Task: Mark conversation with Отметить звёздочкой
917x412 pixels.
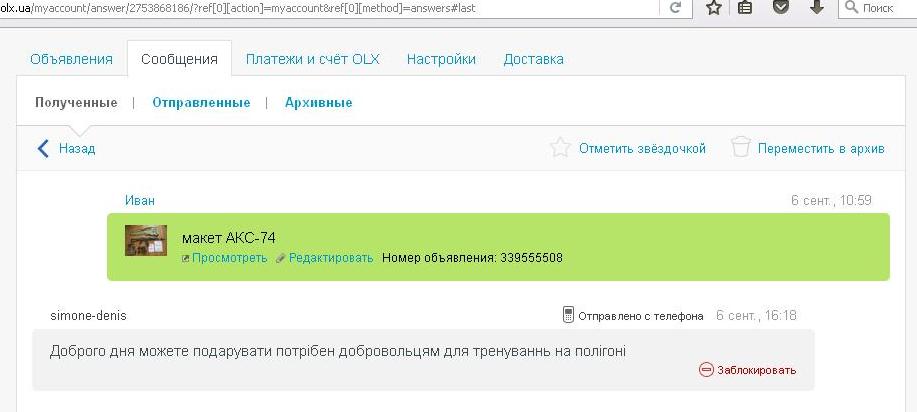Action: click(643, 149)
